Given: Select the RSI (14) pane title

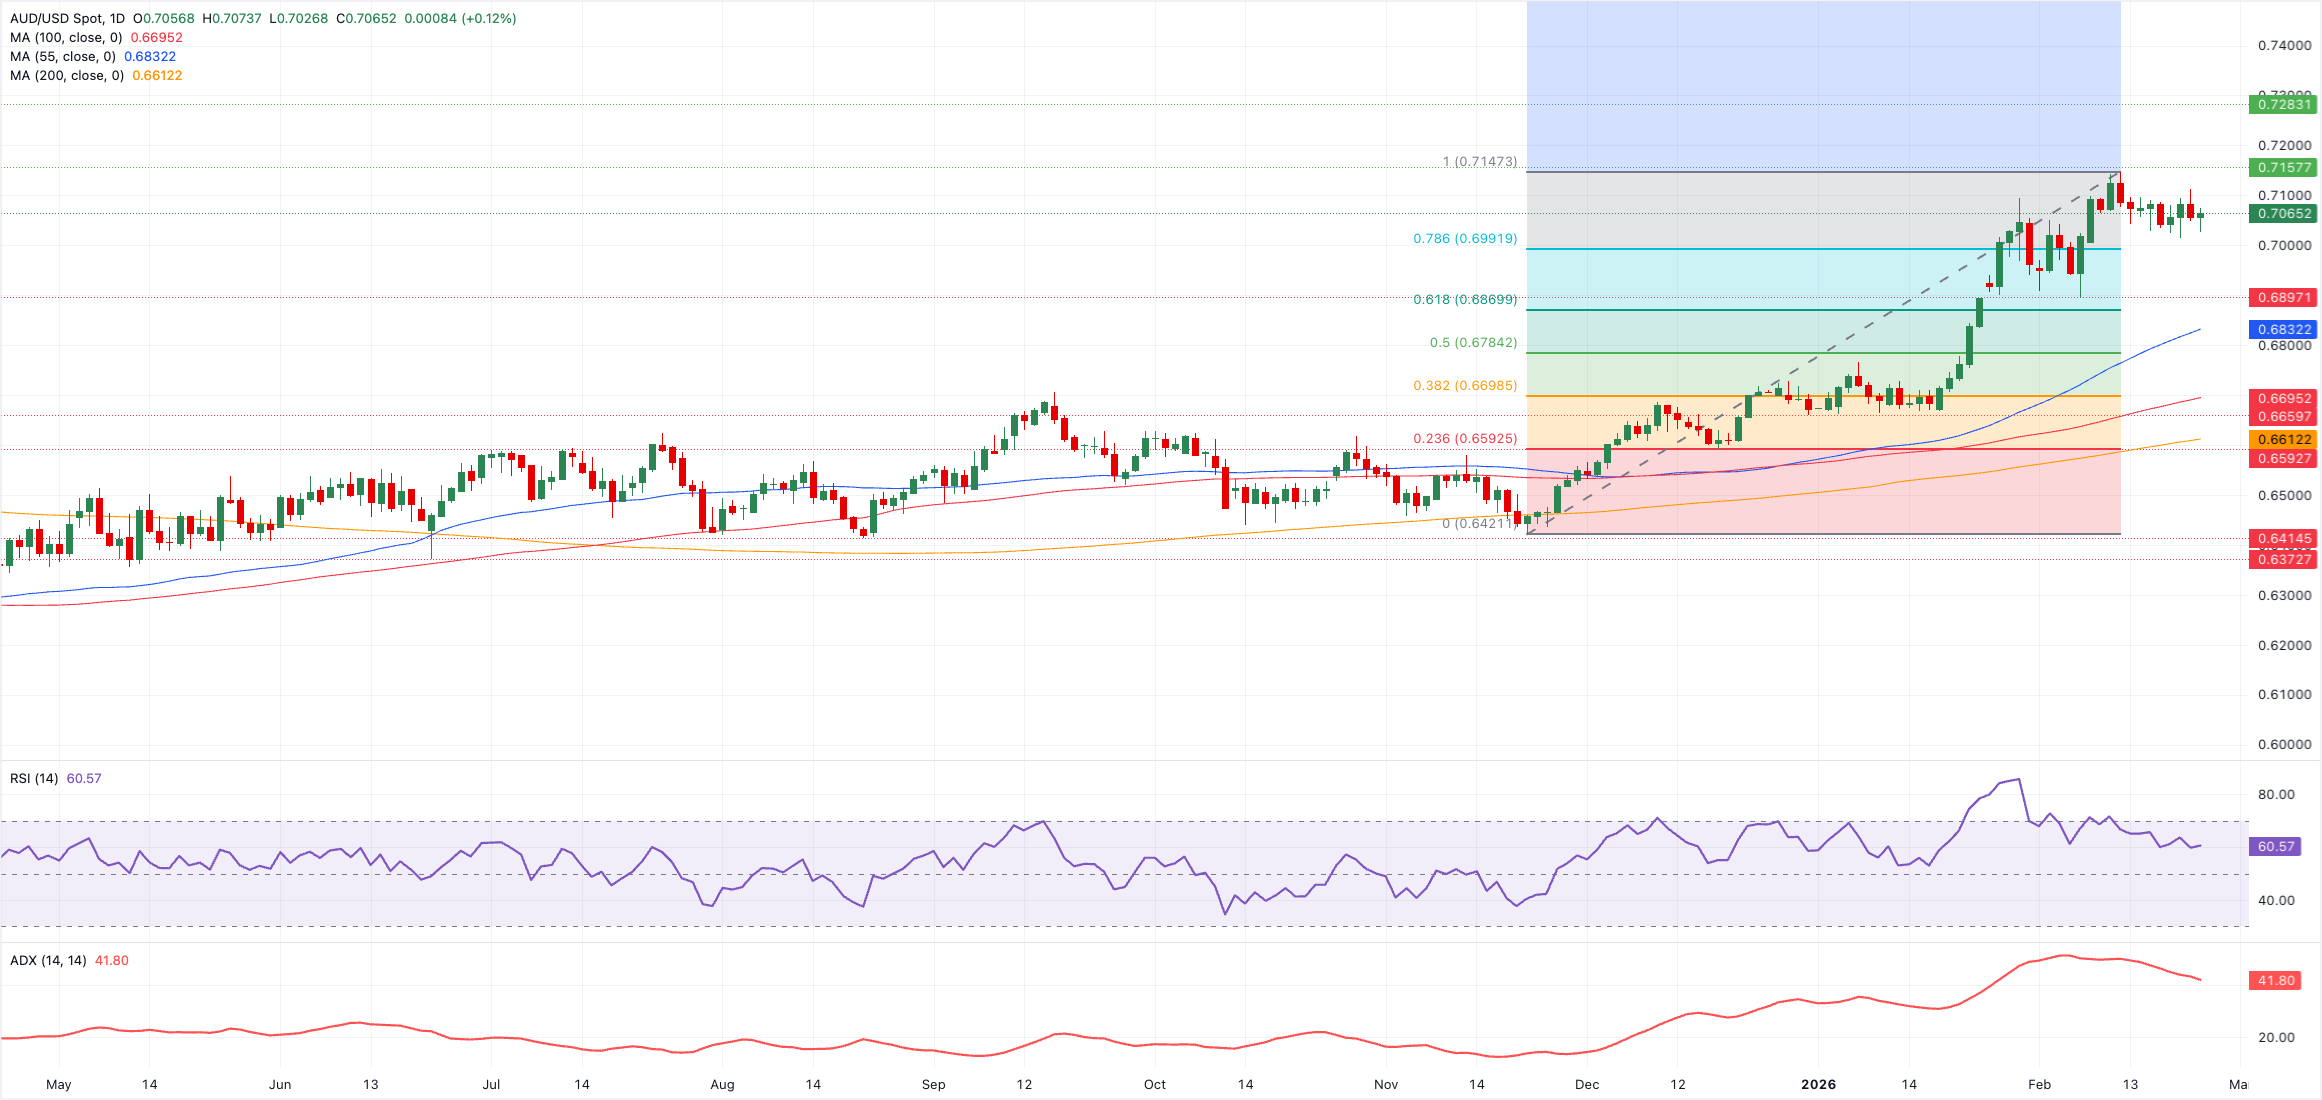Looking at the screenshot, I should coord(34,777).
